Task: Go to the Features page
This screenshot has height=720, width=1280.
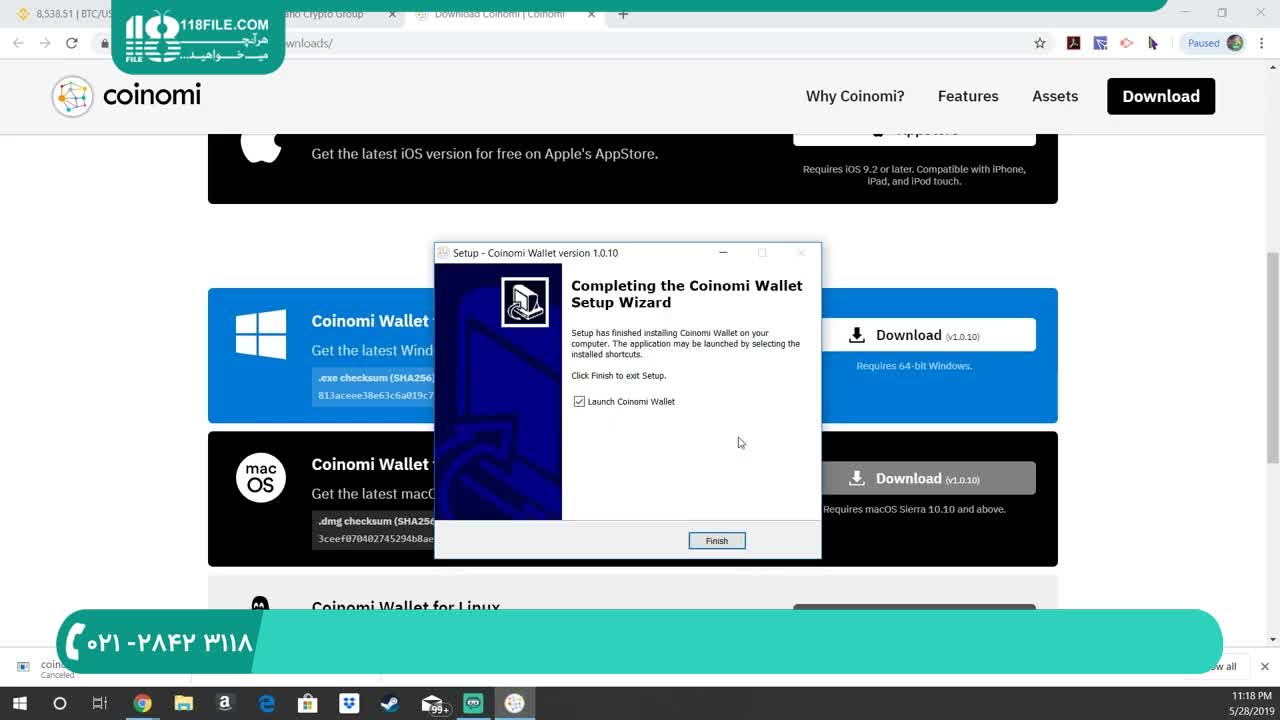Action: click(x=967, y=96)
